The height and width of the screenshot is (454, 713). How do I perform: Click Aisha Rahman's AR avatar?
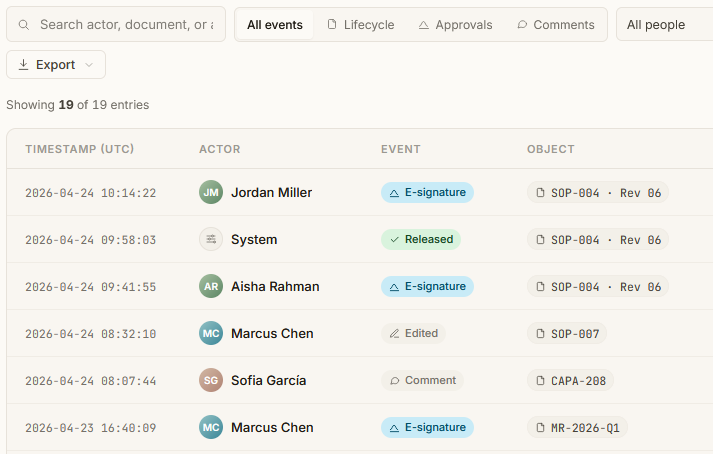(x=211, y=287)
